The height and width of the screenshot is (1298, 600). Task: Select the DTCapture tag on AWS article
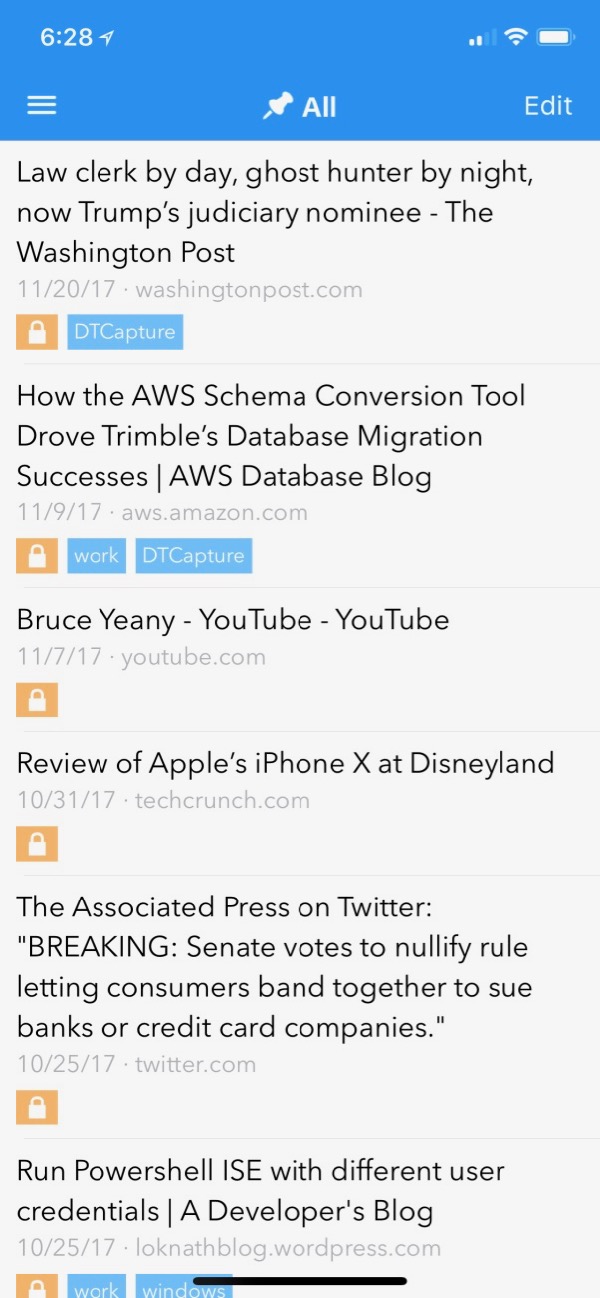194,556
